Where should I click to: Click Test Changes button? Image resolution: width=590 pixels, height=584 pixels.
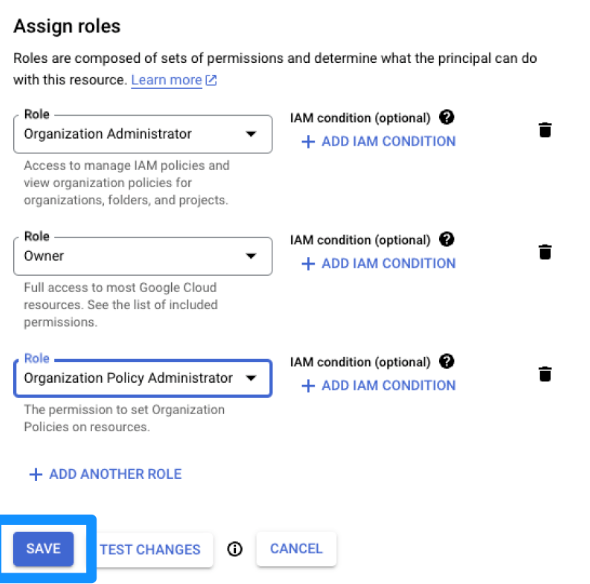(150, 549)
